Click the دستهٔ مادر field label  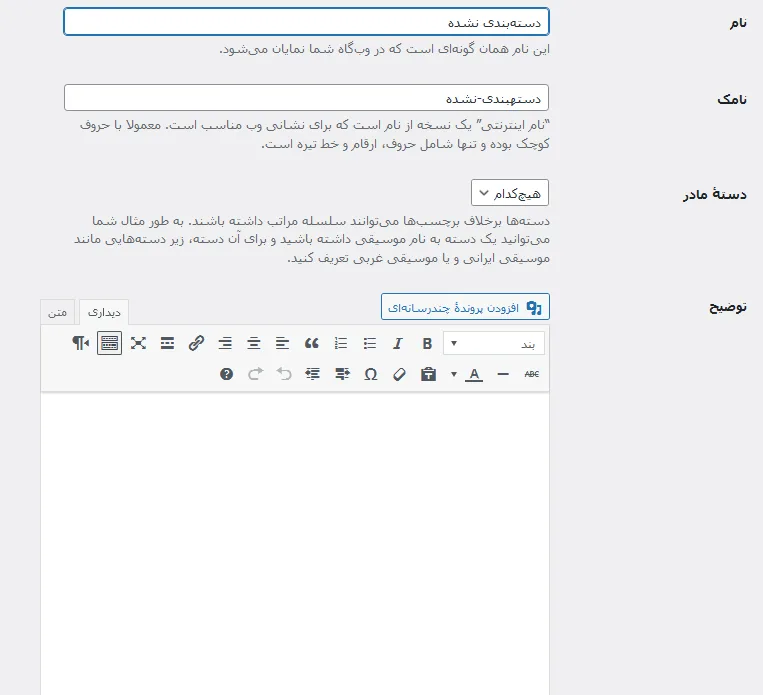pos(714,194)
